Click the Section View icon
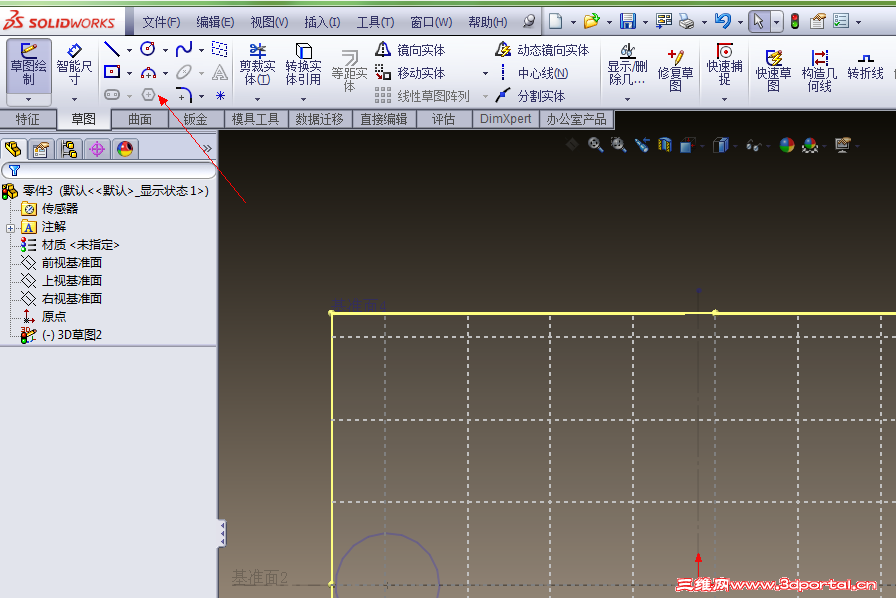The height and width of the screenshot is (598, 896). (x=665, y=145)
